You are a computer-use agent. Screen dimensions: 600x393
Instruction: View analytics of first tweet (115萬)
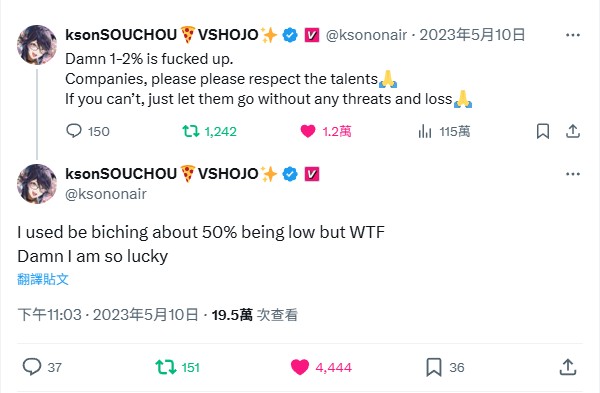(444, 131)
